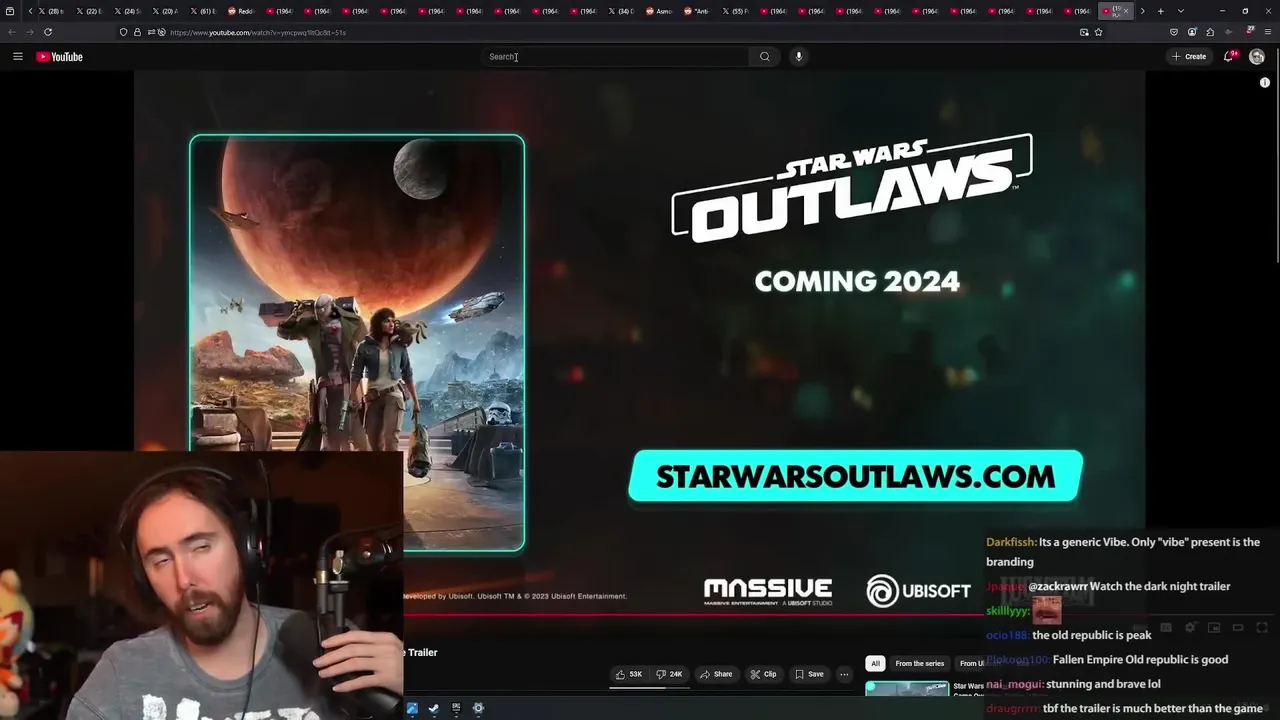Switch to the "Anti" browser tab
Screen dimensions: 1280x720
point(698,11)
